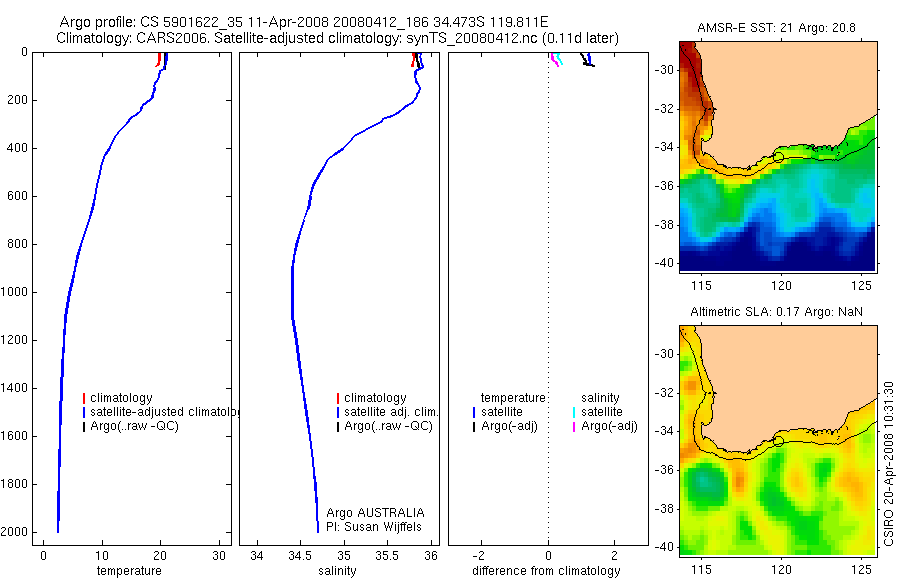The image size is (900, 580).
Task: Open the AMSR-E SST map image
Action: tap(778, 156)
